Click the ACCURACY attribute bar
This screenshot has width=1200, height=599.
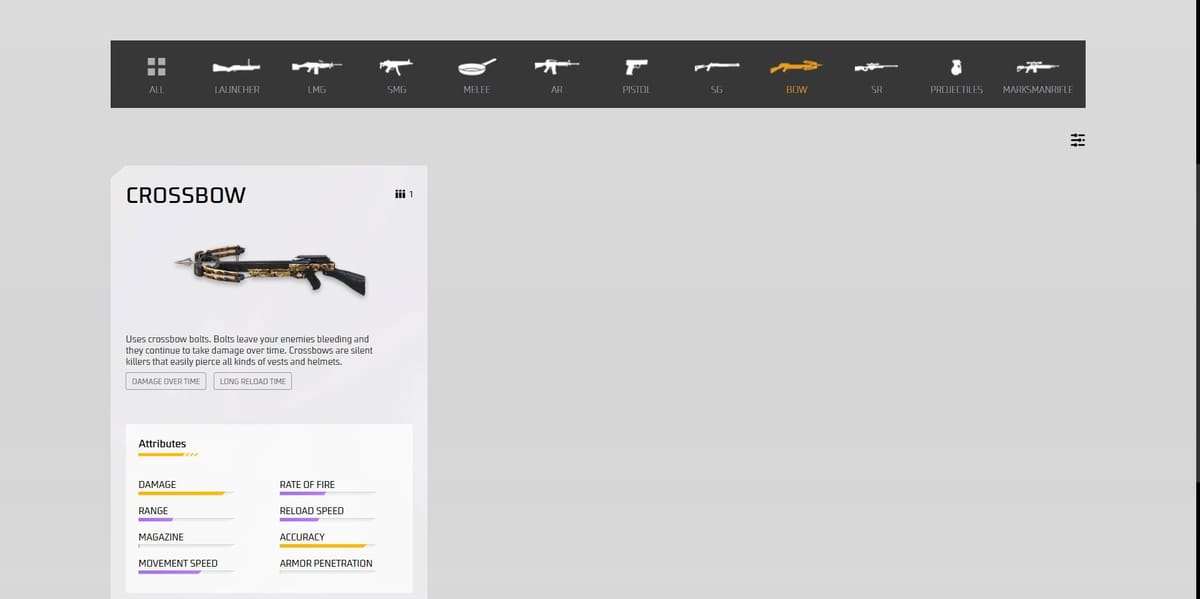pos(326,541)
